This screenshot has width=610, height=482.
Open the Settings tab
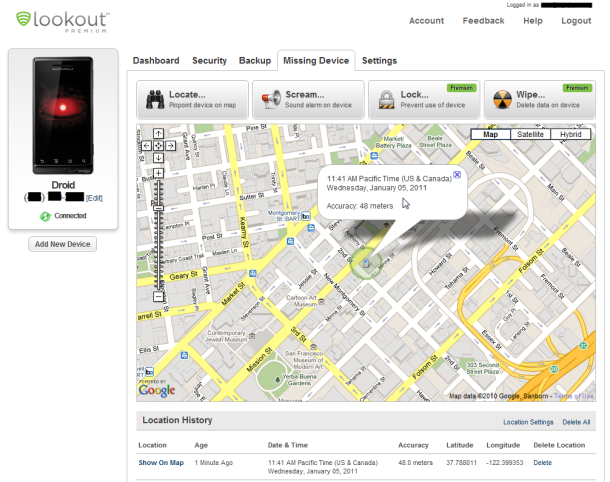(x=379, y=61)
